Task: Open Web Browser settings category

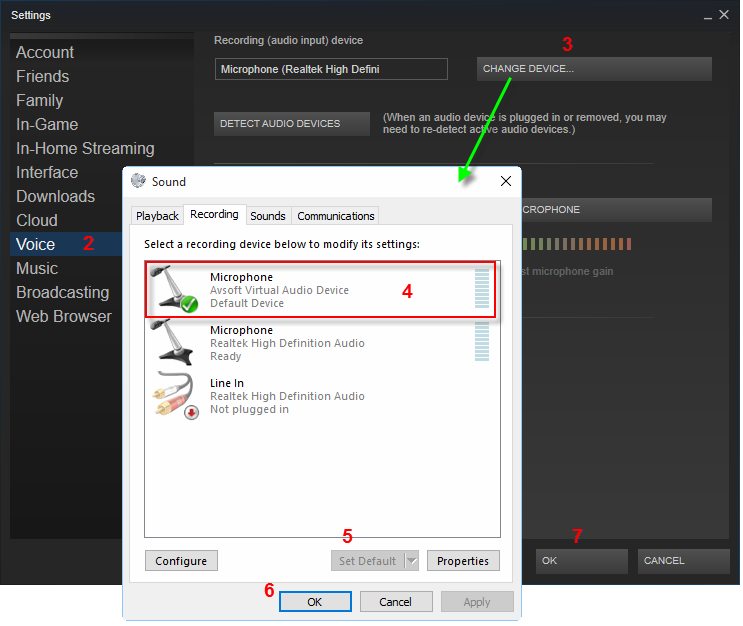Action: (64, 317)
